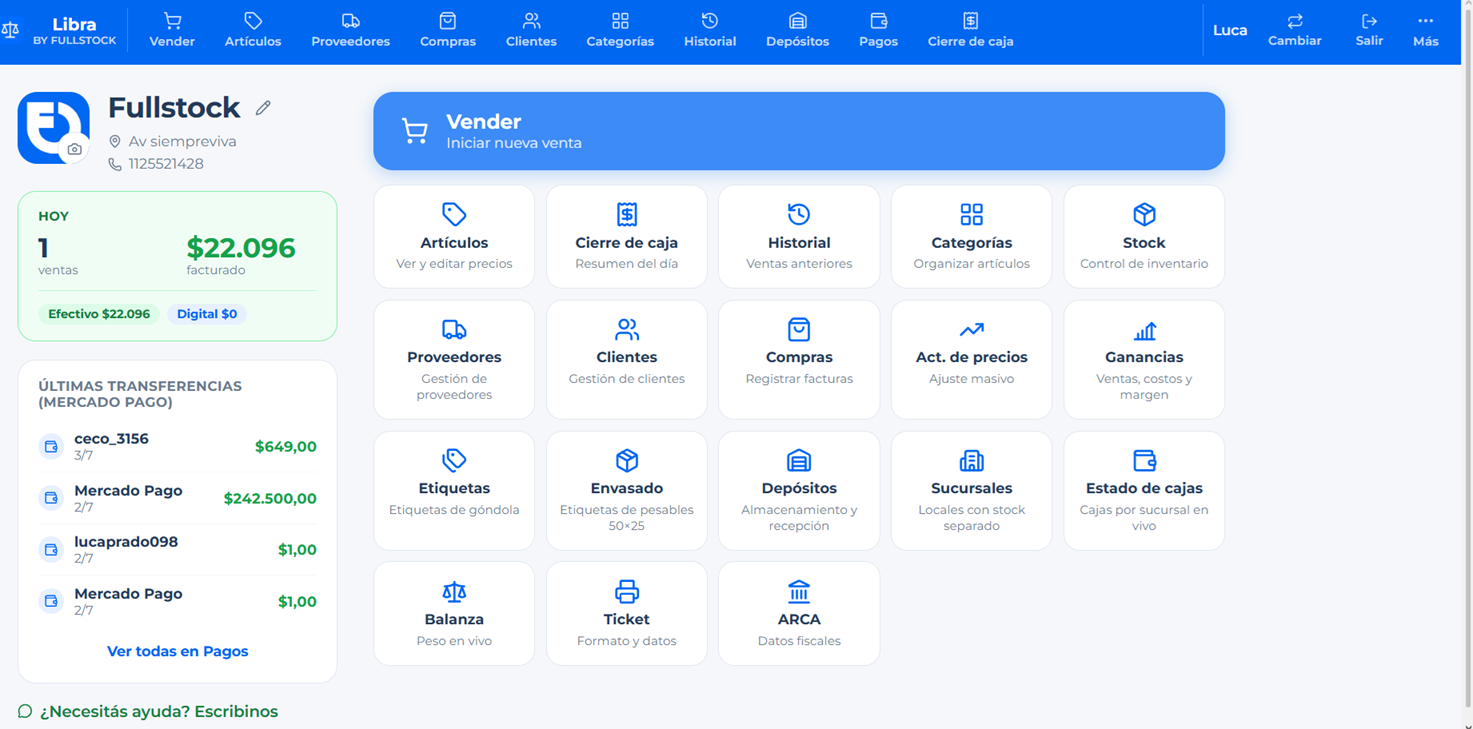Click the cube icon on the Stock card
Screen dimensions: 1473x729
1144,214
